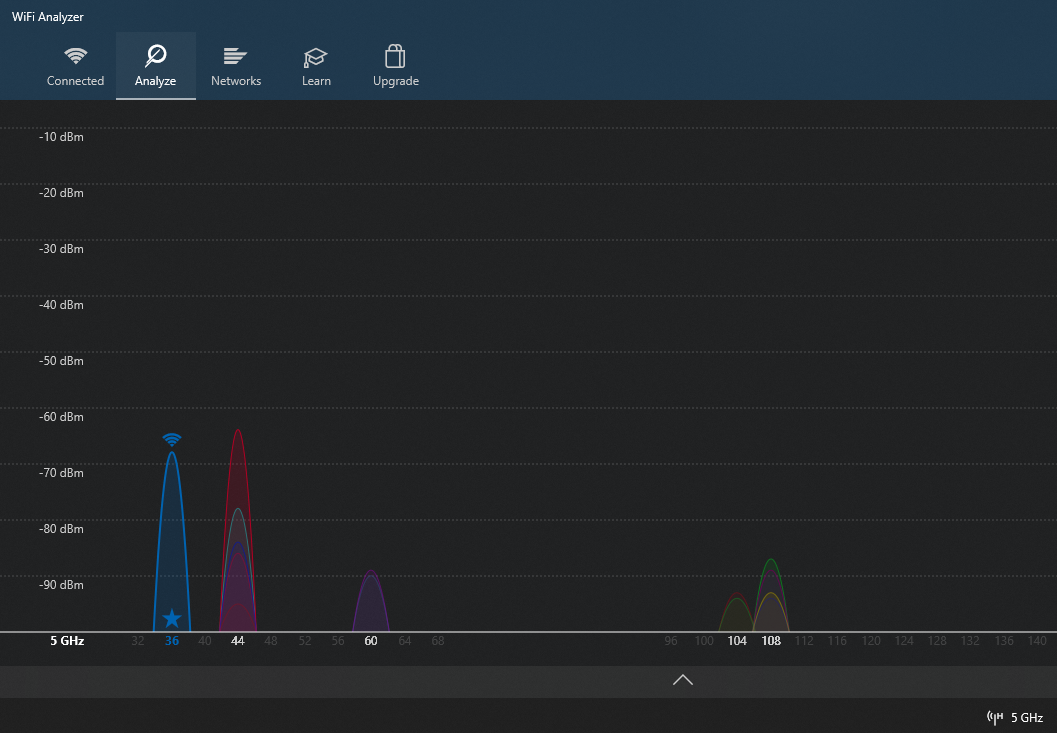Click the 5 GHz axis label at left
The height and width of the screenshot is (733, 1057).
[x=67, y=641]
